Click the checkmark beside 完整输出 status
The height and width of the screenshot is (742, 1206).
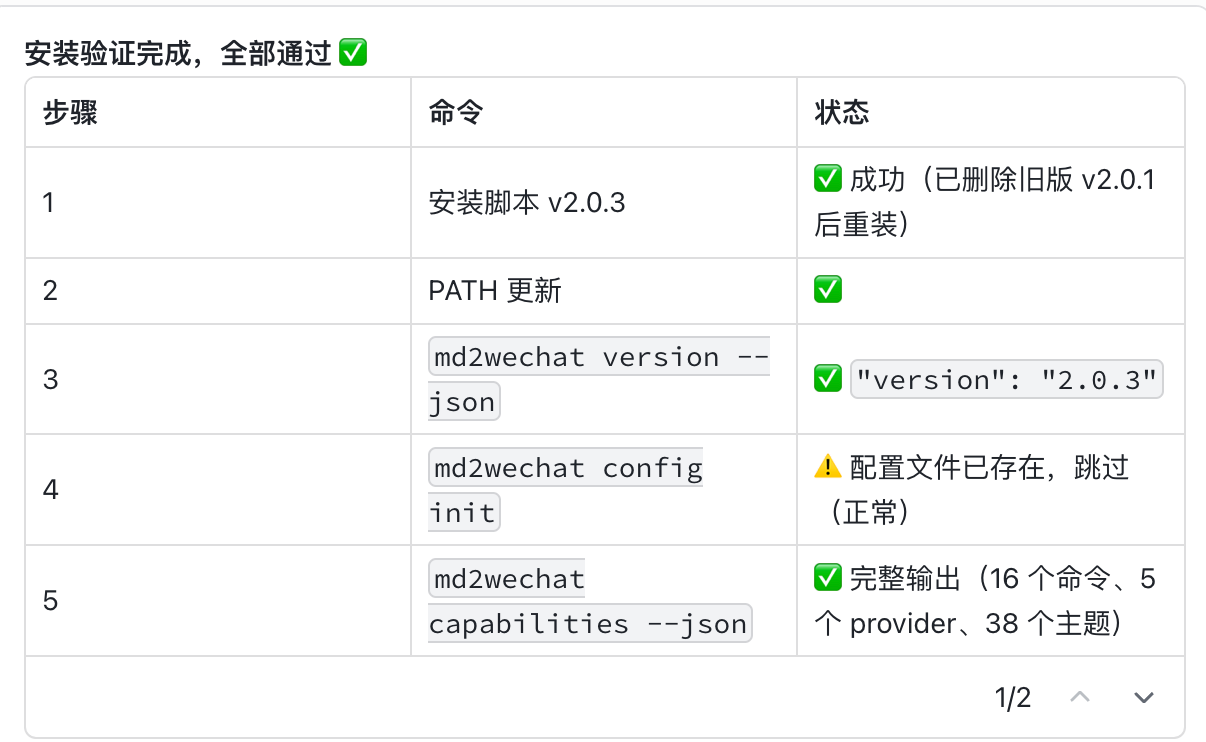(827, 578)
